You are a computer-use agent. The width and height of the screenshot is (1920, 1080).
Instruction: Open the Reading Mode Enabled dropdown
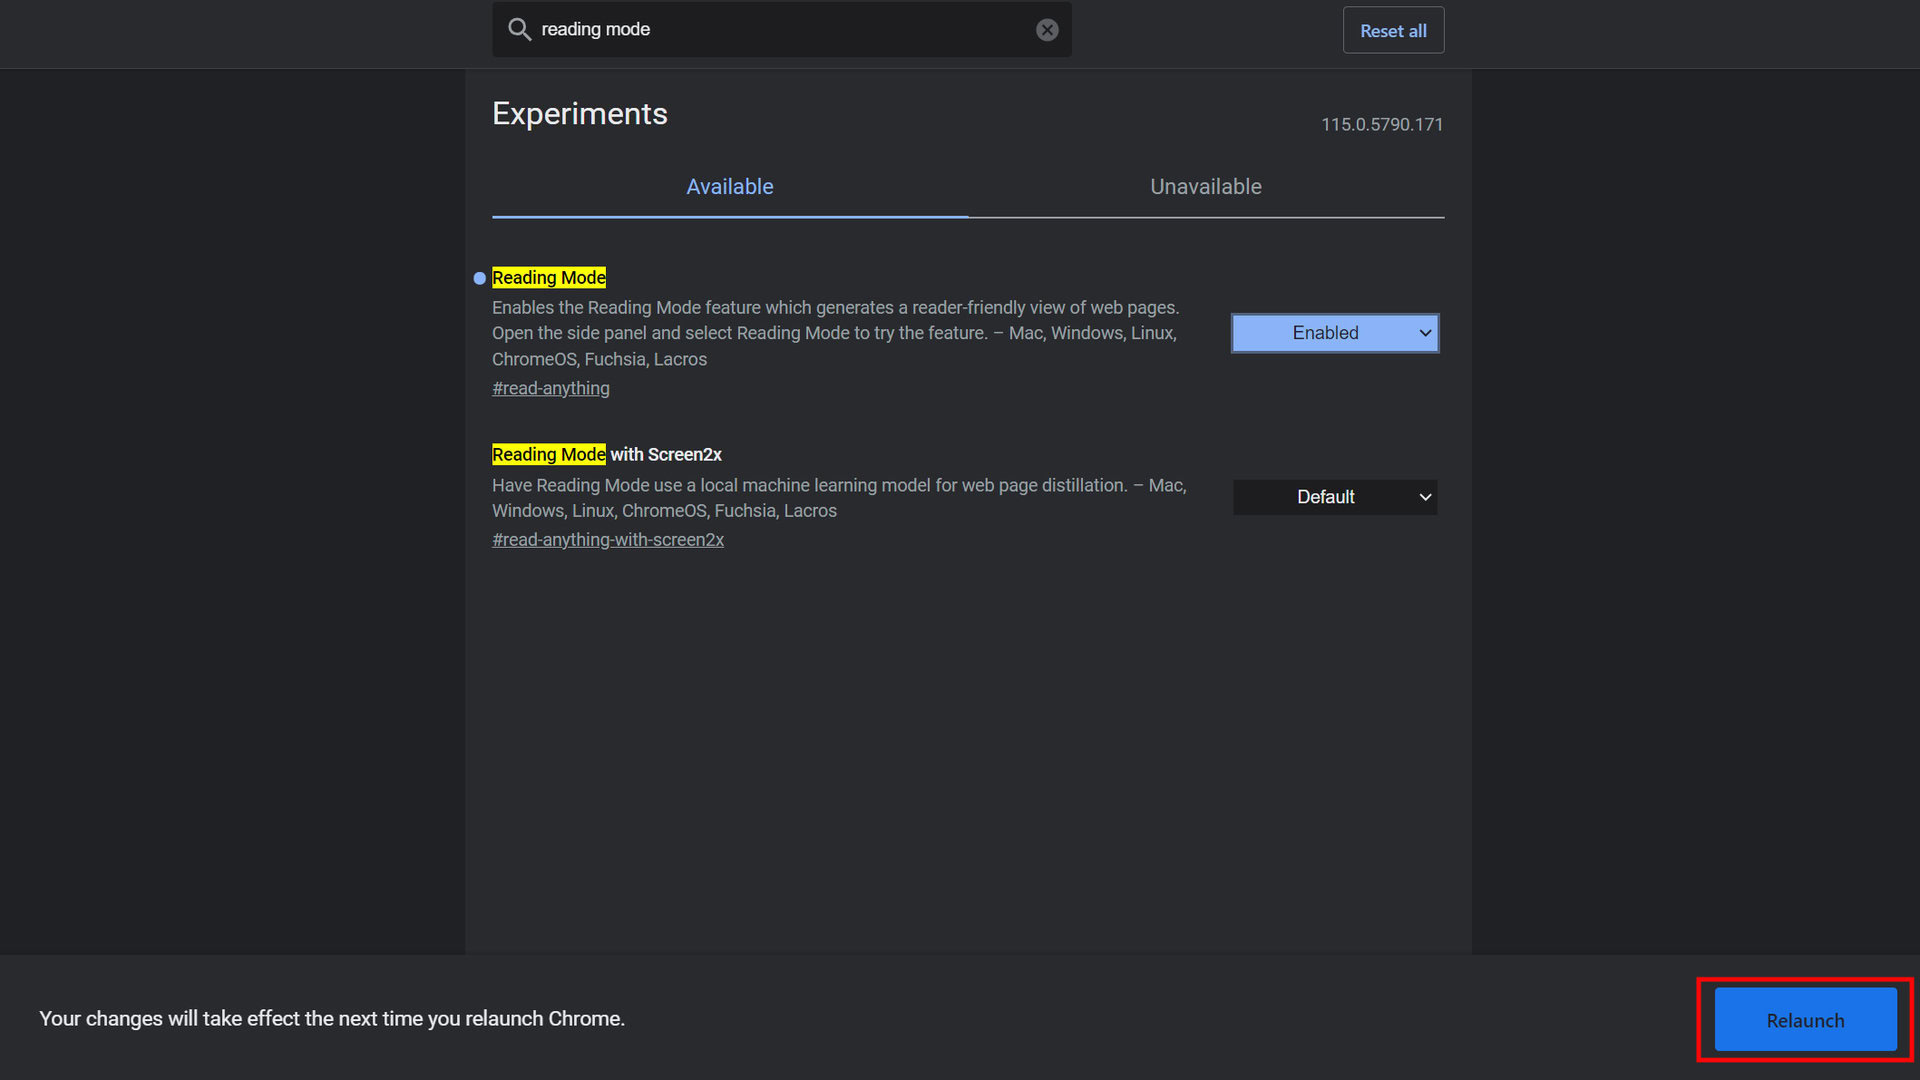pos(1325,333)
